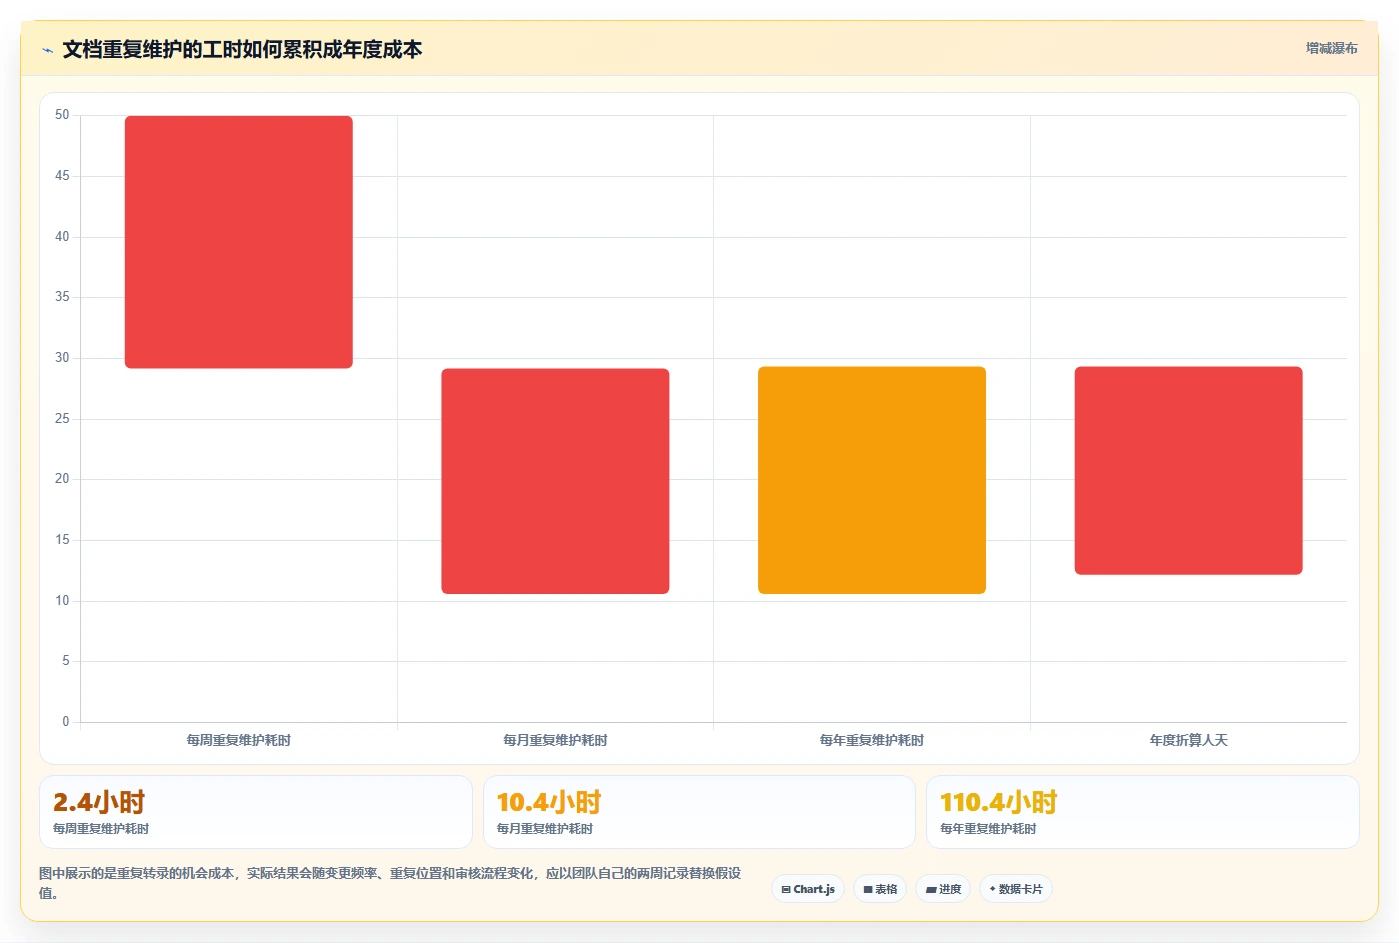
Task: Open the 110.4小时 yearly stat card
Action: (x=1142, y=812)
